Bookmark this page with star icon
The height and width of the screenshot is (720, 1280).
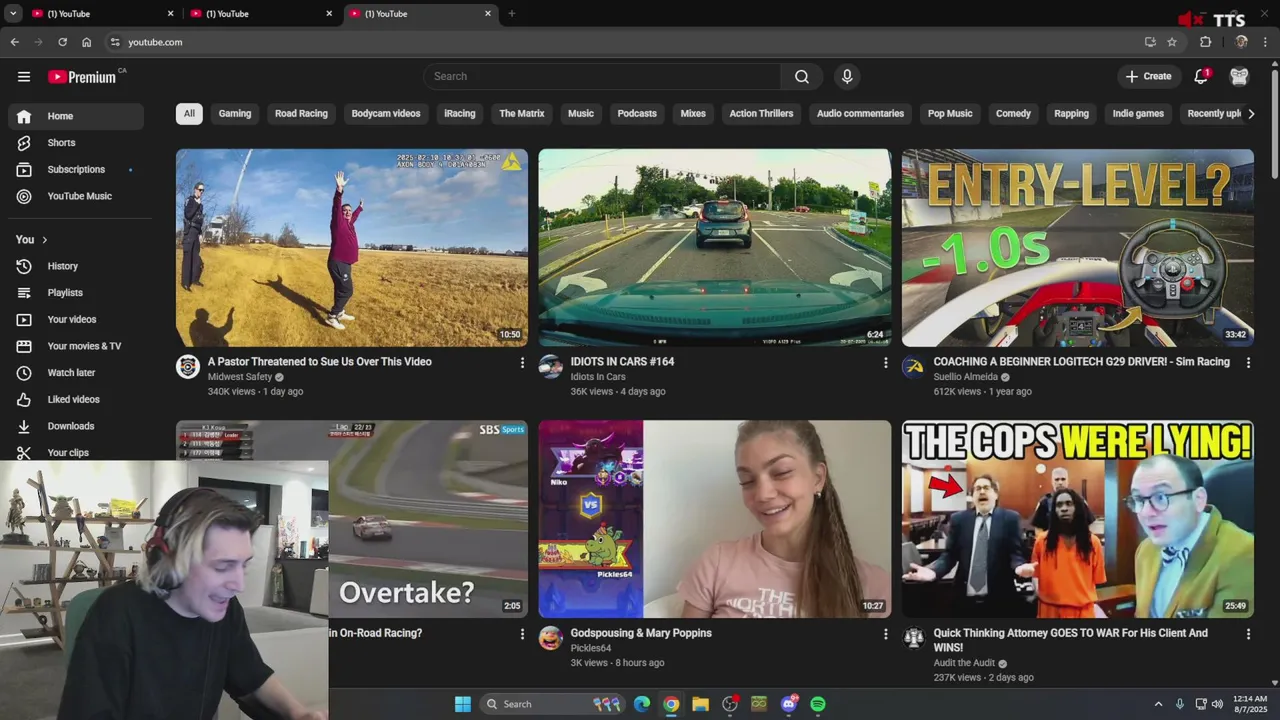point(1172,42)
